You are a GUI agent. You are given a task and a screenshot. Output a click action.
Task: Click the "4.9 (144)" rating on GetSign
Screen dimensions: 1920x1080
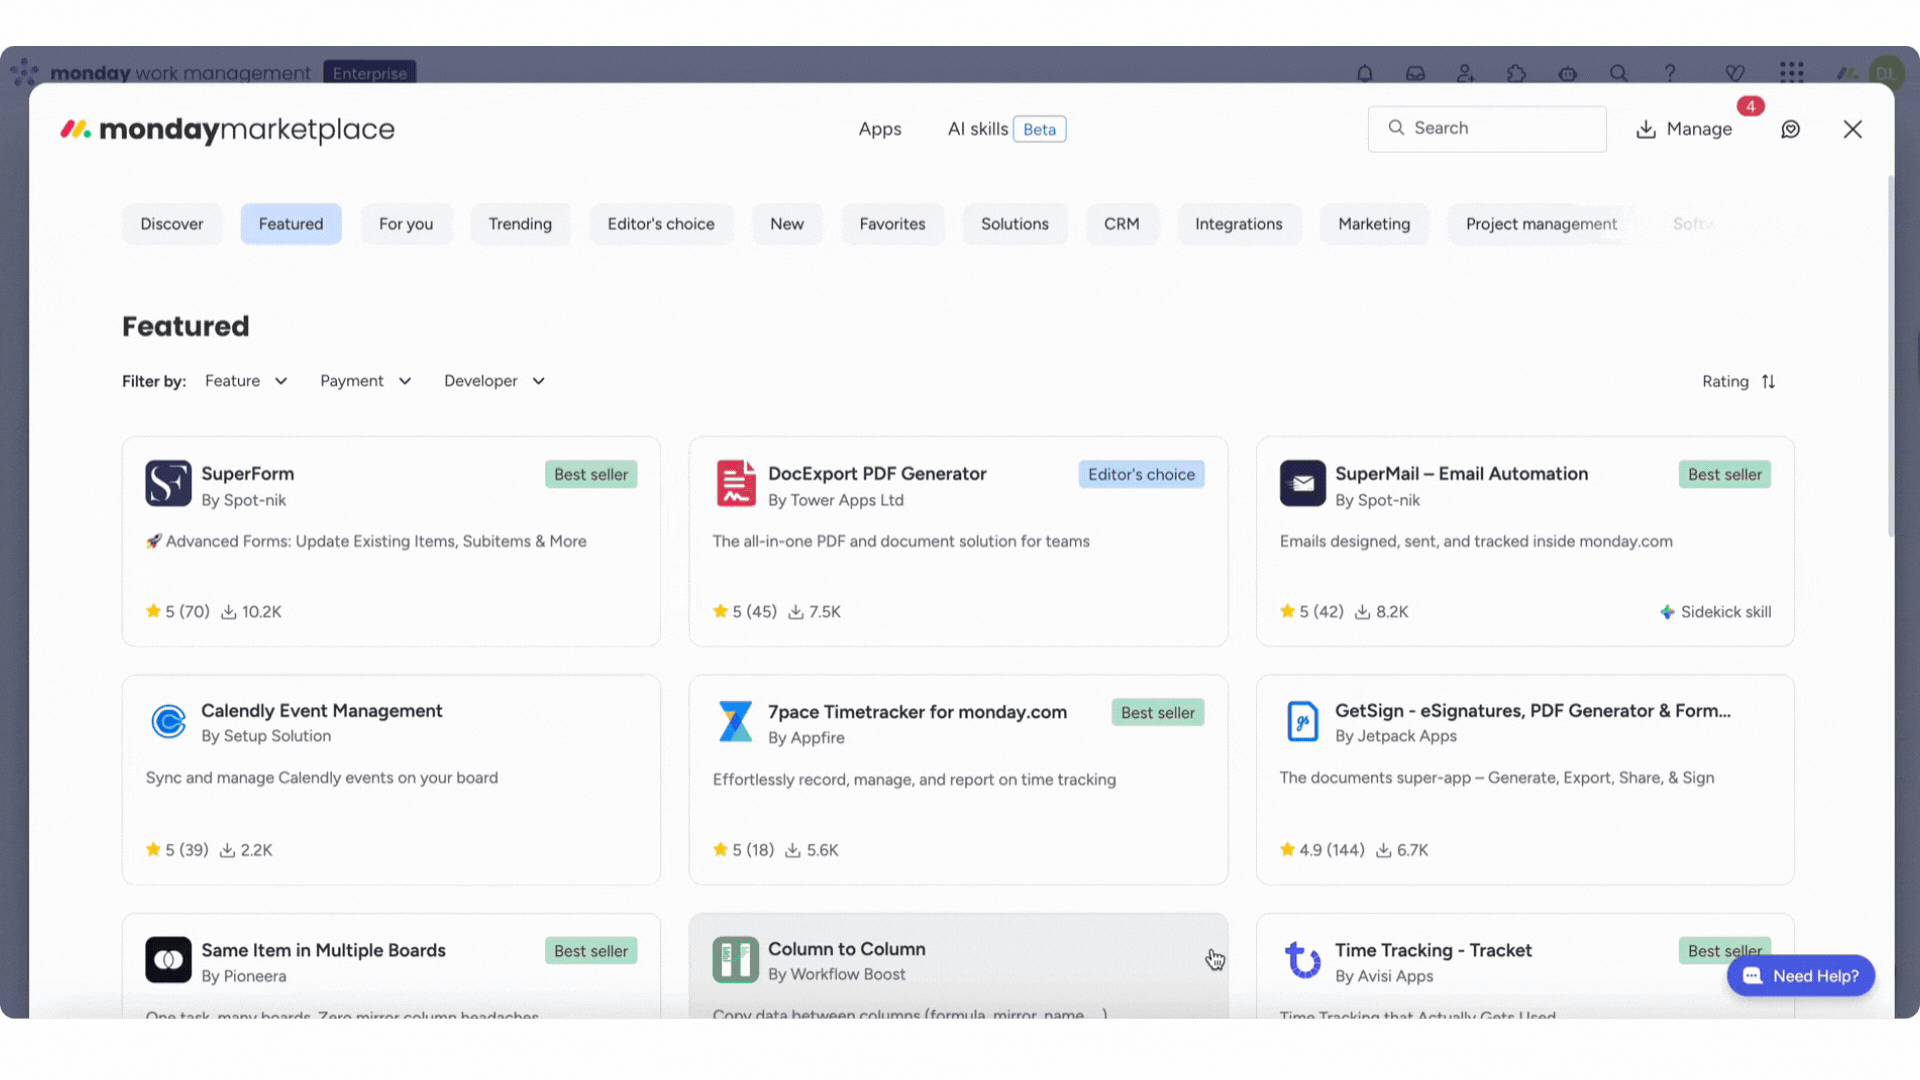1322,850
